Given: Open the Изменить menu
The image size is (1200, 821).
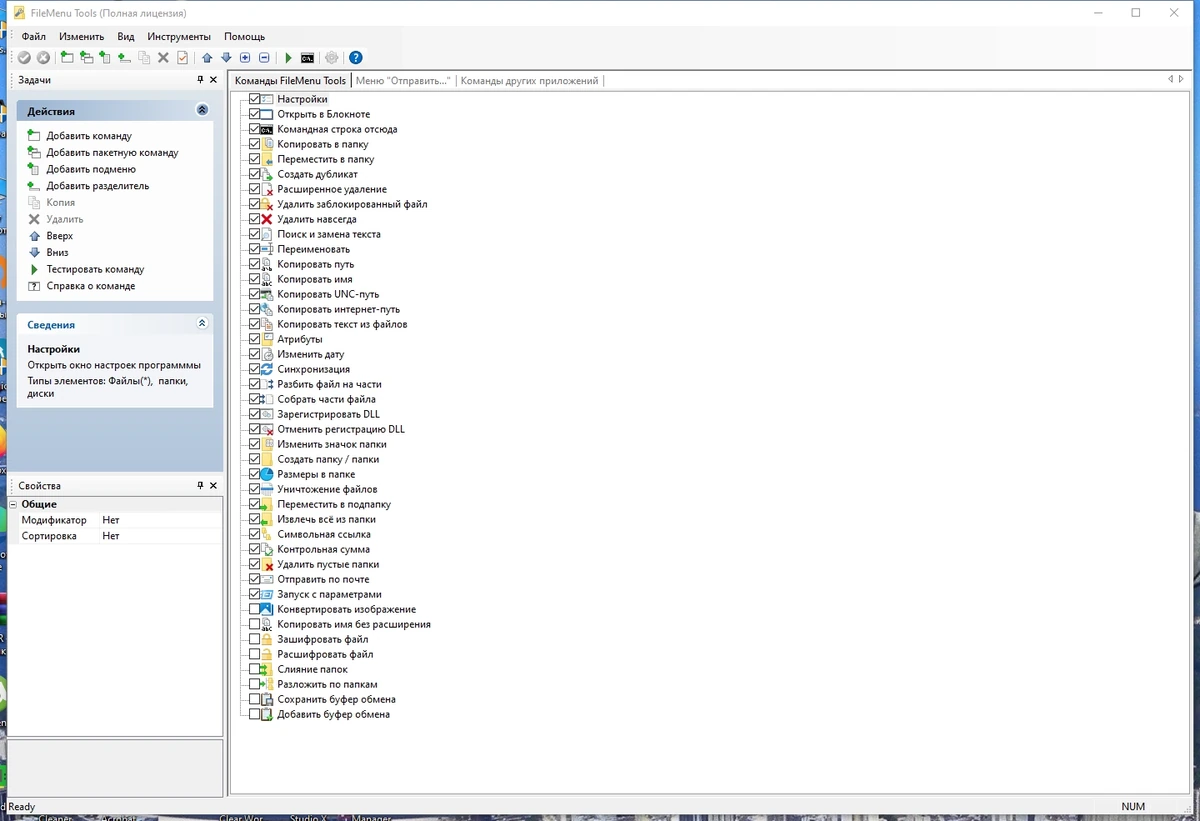Looking at the screenshot, I should (81, 36).
